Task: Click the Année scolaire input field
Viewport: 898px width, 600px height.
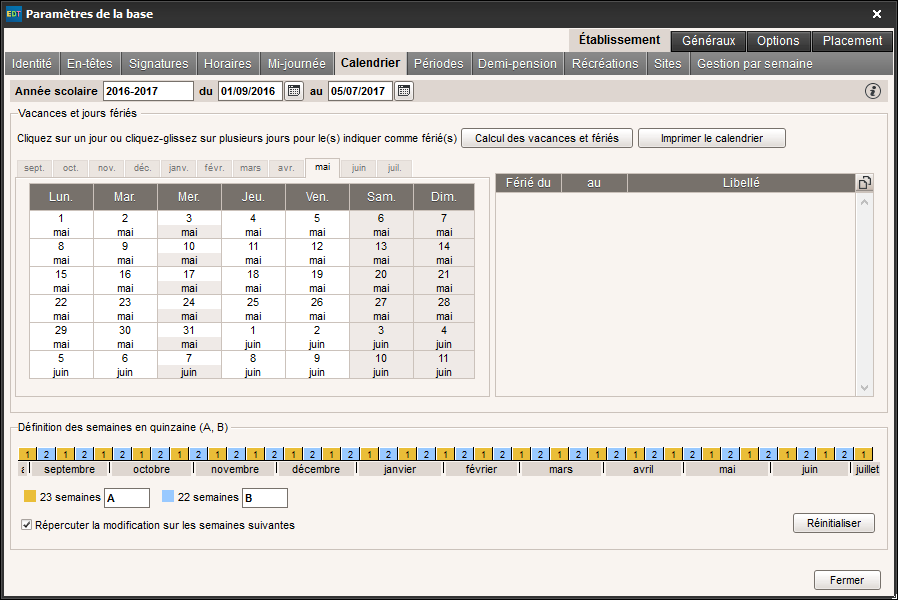Action: point(148,92)
